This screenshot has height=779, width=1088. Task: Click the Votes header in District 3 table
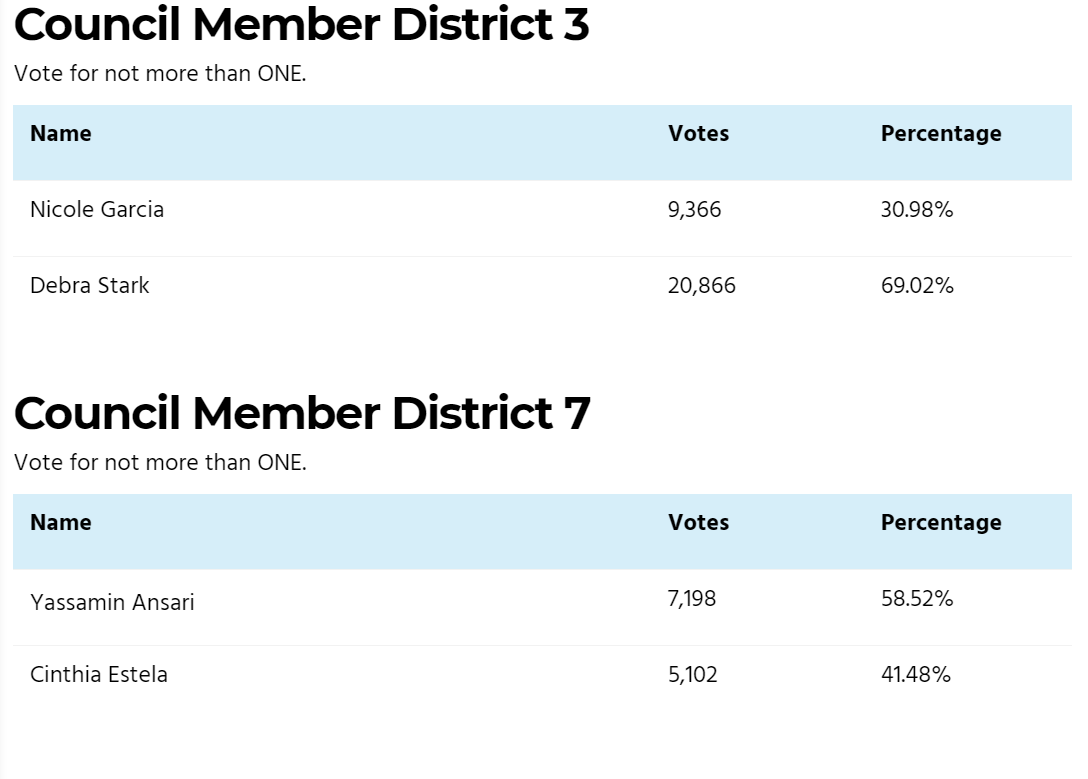click(698, 134)
